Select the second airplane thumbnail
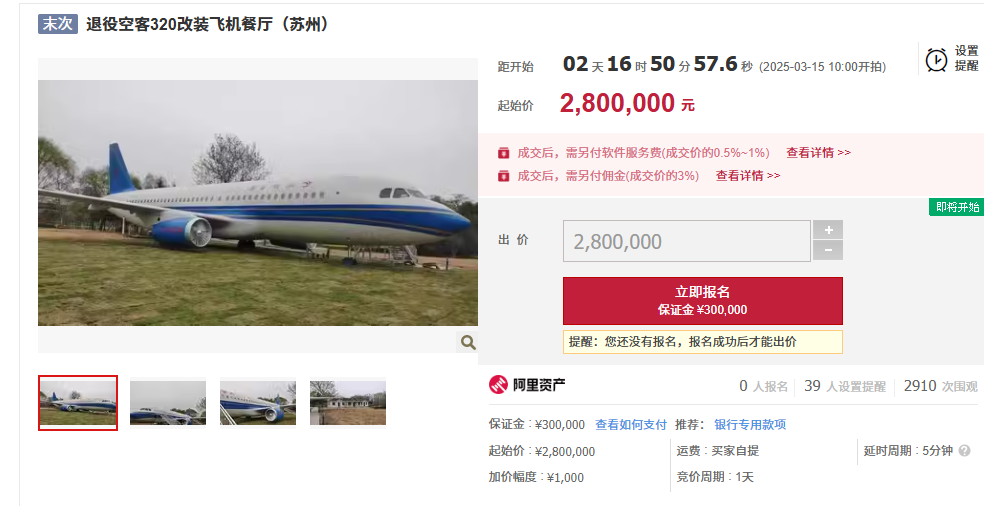Screen dimensions: 984x506 tap(168, 403)
